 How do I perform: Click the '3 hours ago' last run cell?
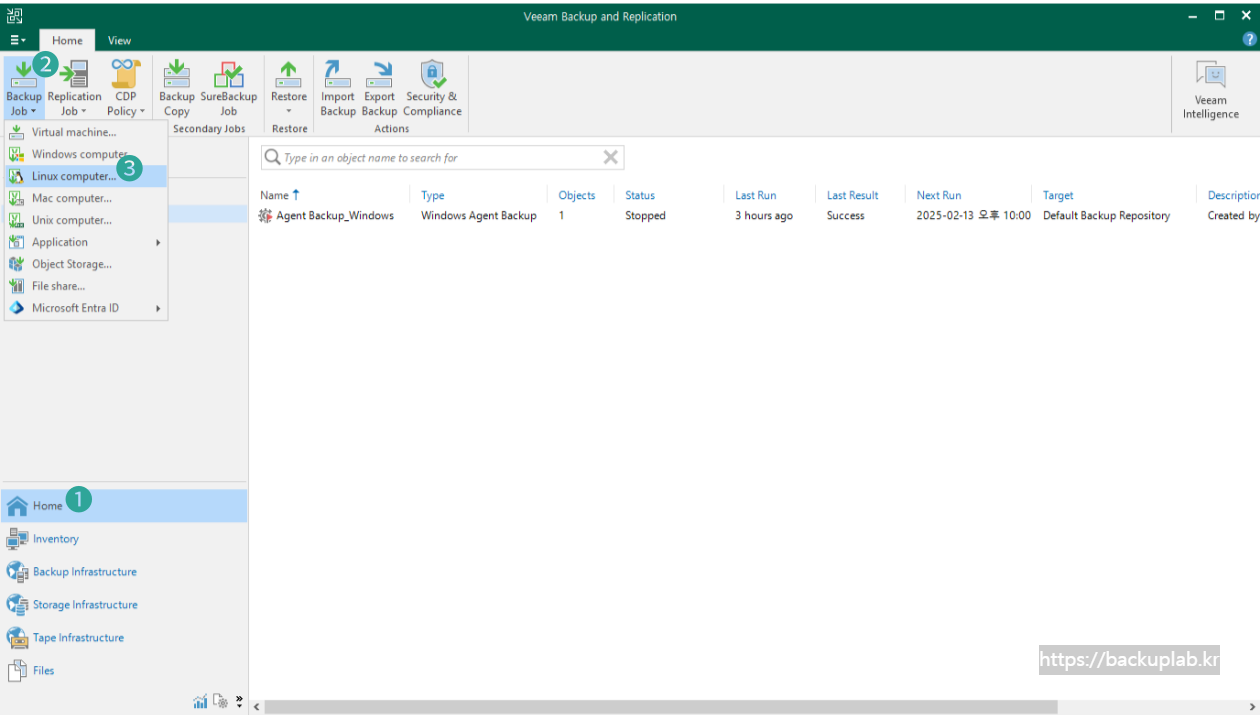[x=764, y=216]
